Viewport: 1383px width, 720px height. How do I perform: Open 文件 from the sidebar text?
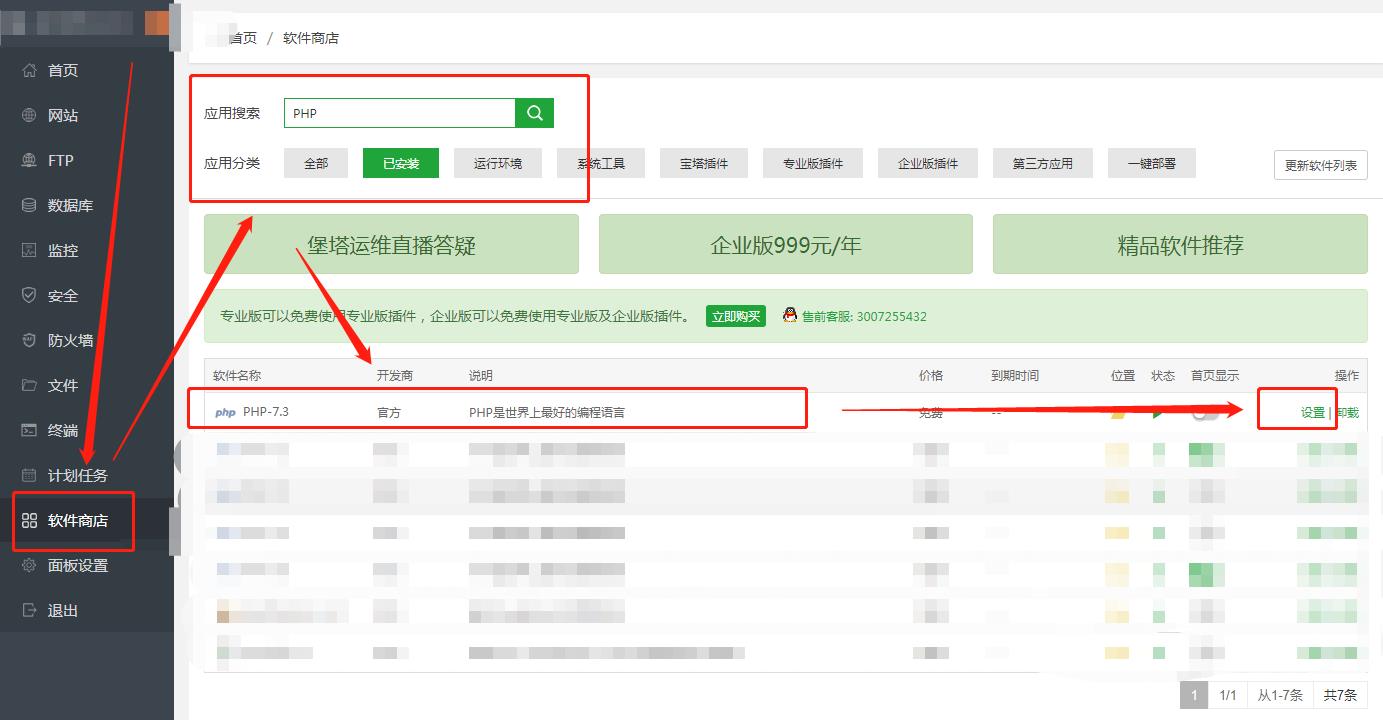pyautogui.click(x=63, y=385)
